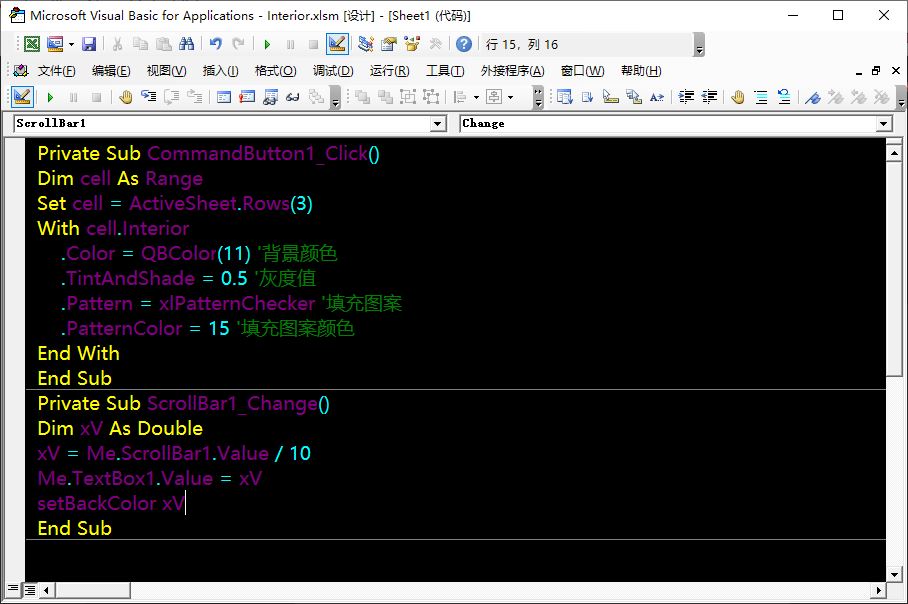
Task: Toggle Breakpoint hand icon in Edit toolbar
Action: 738,97
